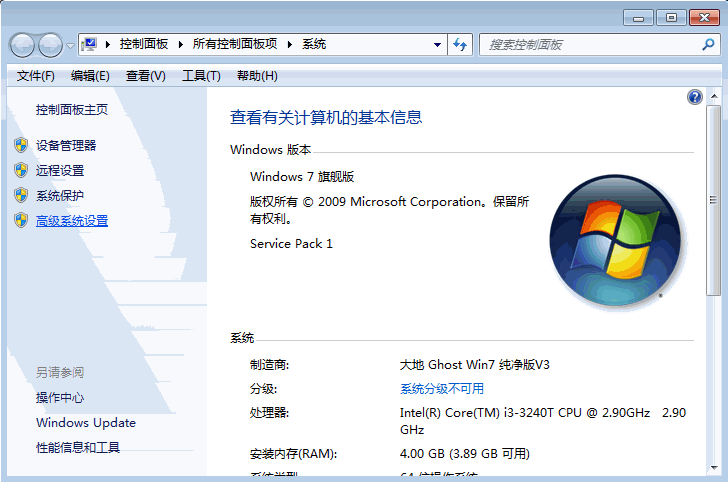Open 远程设置 link
Viewport: 728px width, 482px height.
[x=60, y=170]
